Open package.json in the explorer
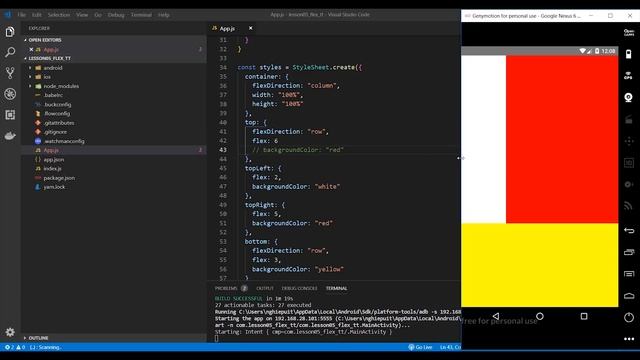 click(59, 178)
